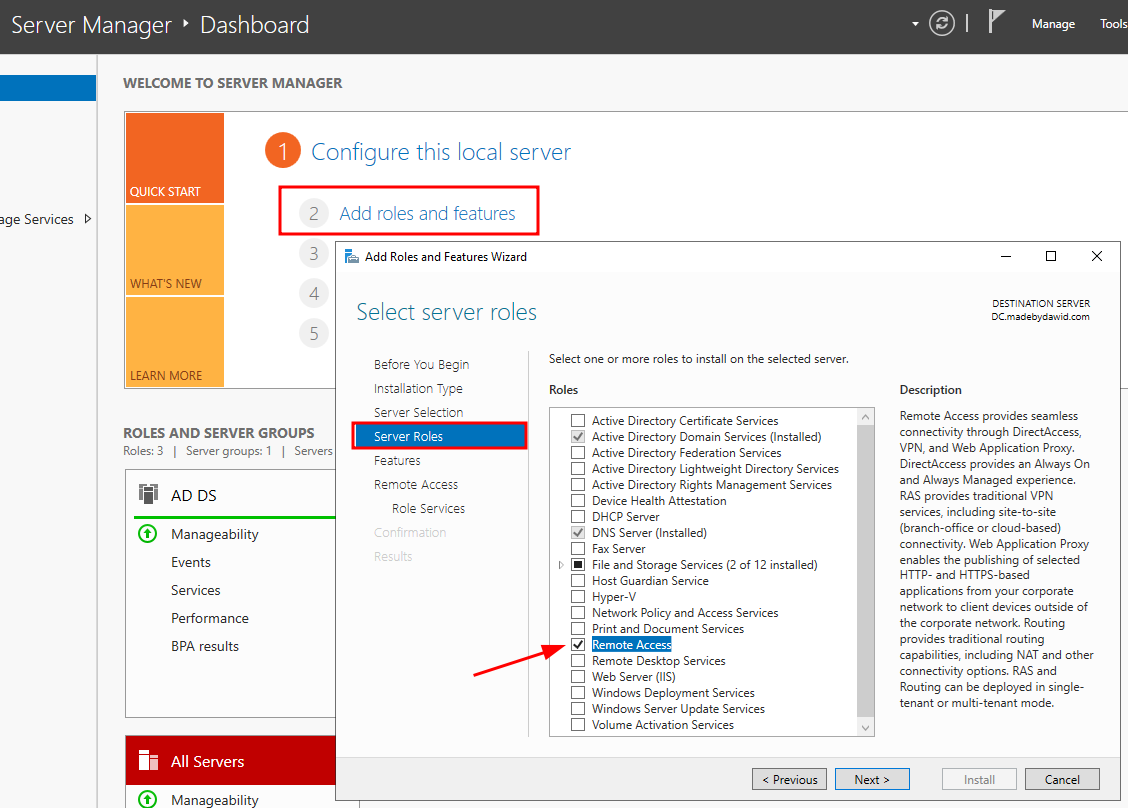Click the AD DS Manageability green status icon
The width and height of the screenshot is (1128, 808).
pos(147,534)
